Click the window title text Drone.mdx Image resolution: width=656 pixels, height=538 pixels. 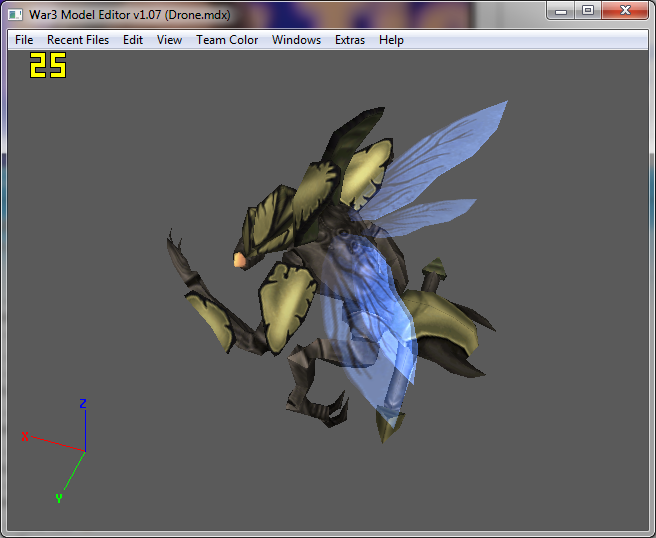197,15
